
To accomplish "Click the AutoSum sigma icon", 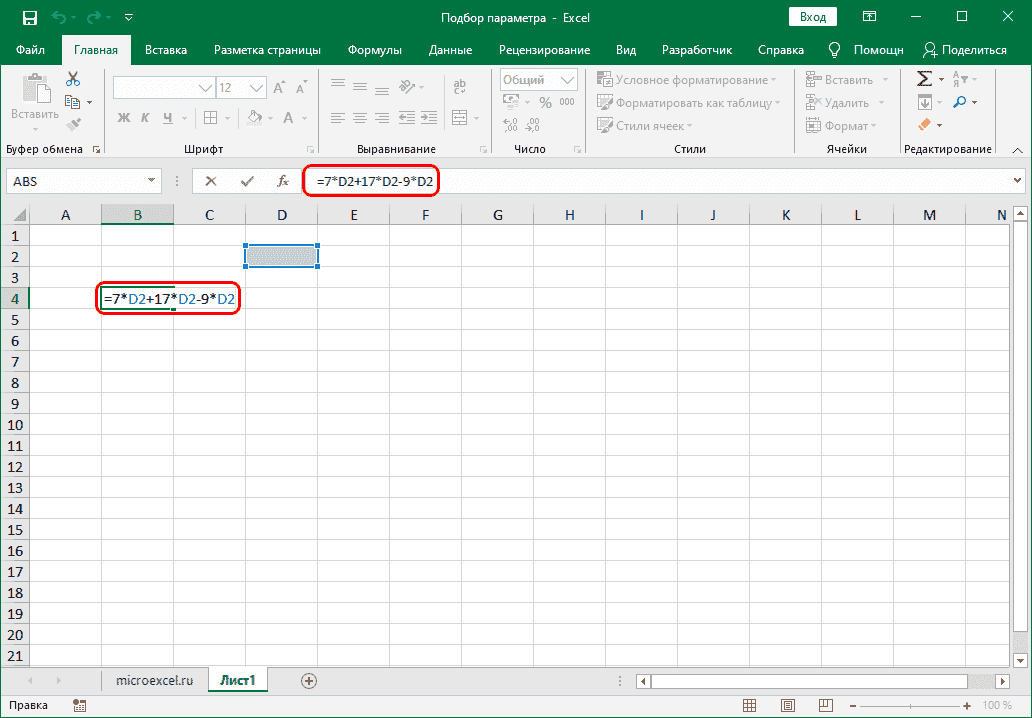I will coord(925,79).
